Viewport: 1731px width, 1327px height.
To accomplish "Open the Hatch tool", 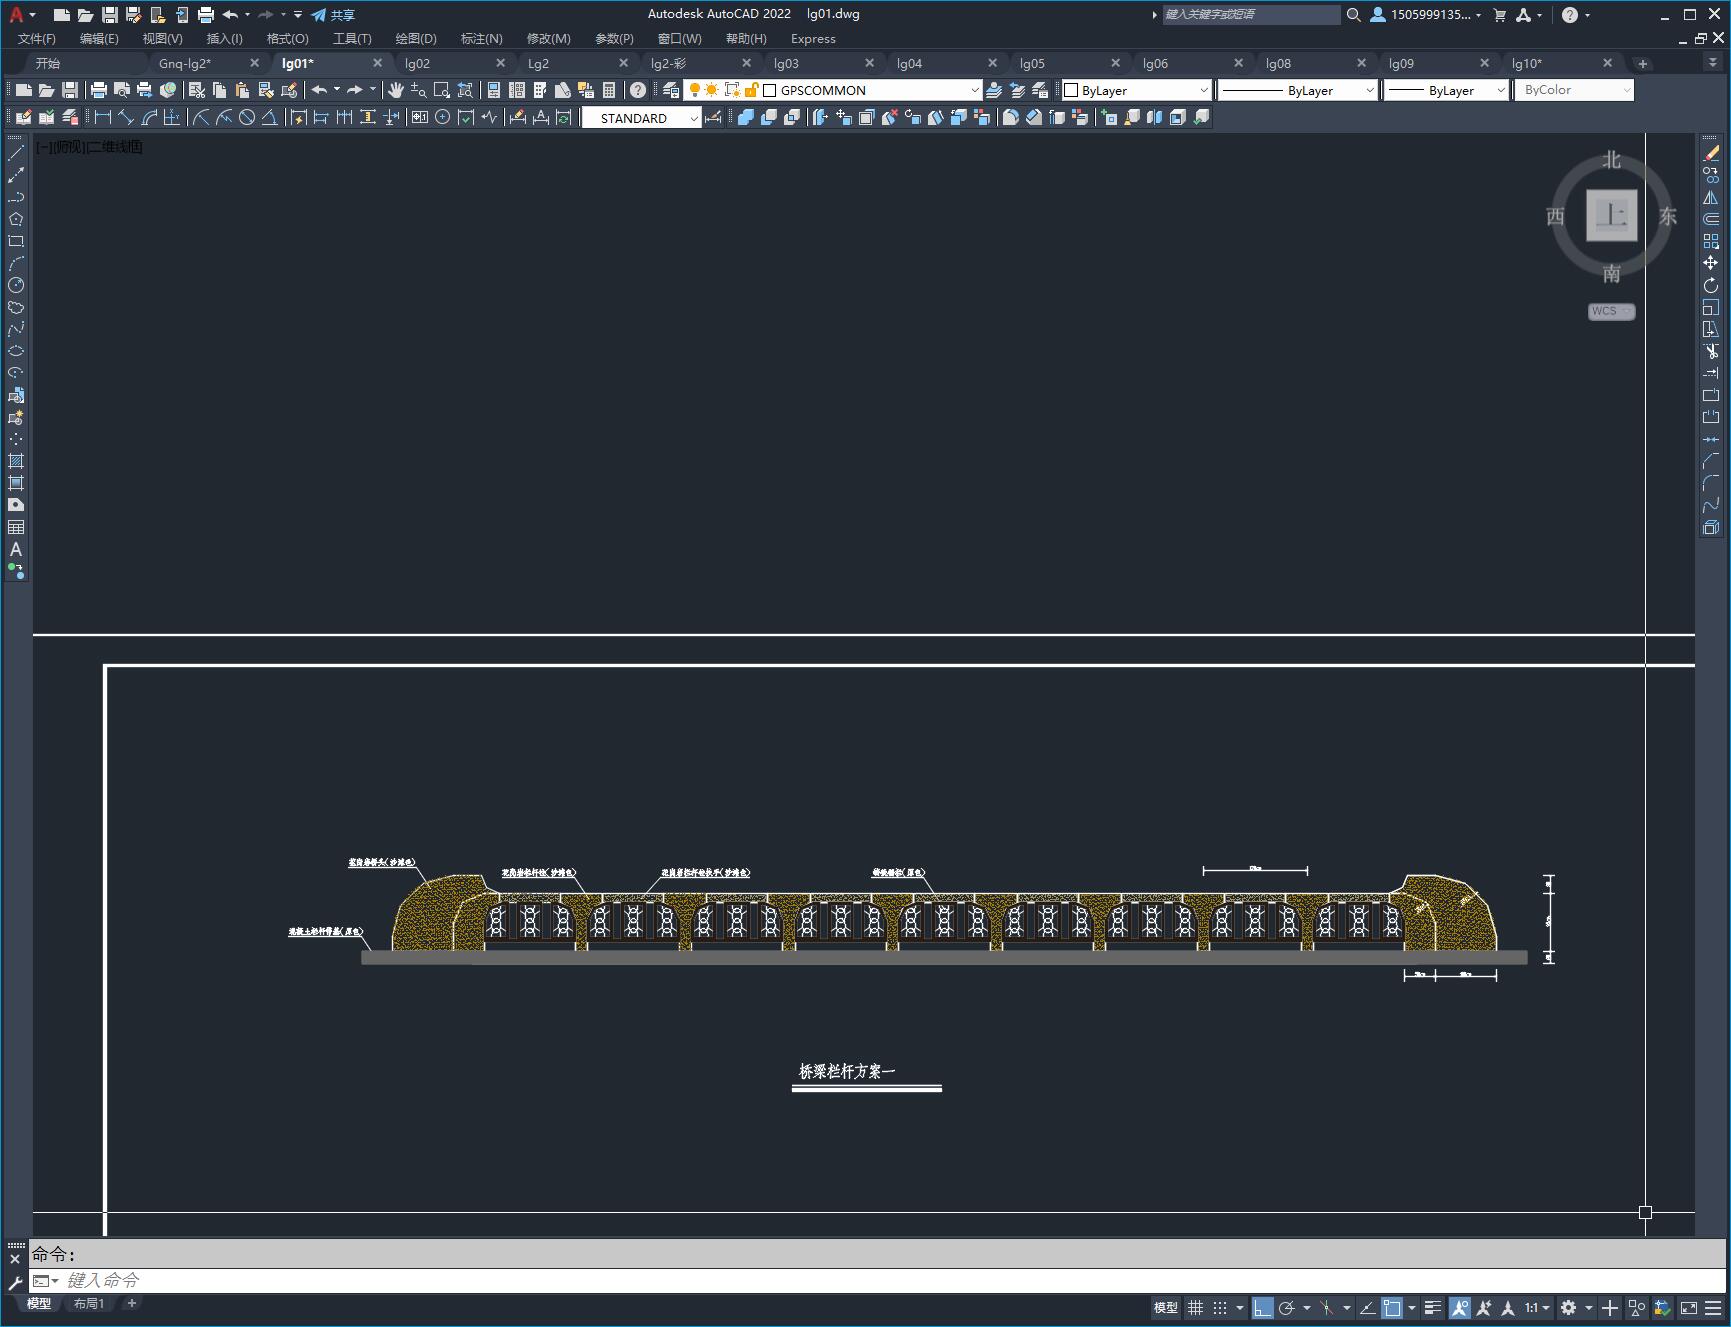I will 16,461.
